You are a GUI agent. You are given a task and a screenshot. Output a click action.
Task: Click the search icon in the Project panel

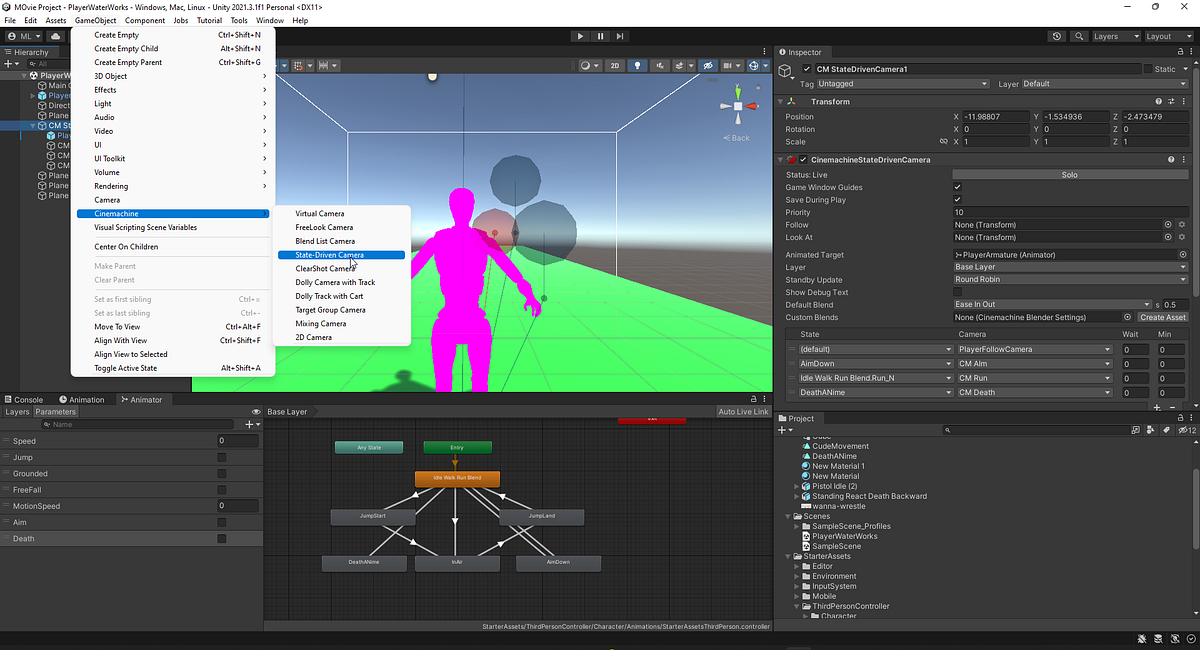[x=947, y=429]
